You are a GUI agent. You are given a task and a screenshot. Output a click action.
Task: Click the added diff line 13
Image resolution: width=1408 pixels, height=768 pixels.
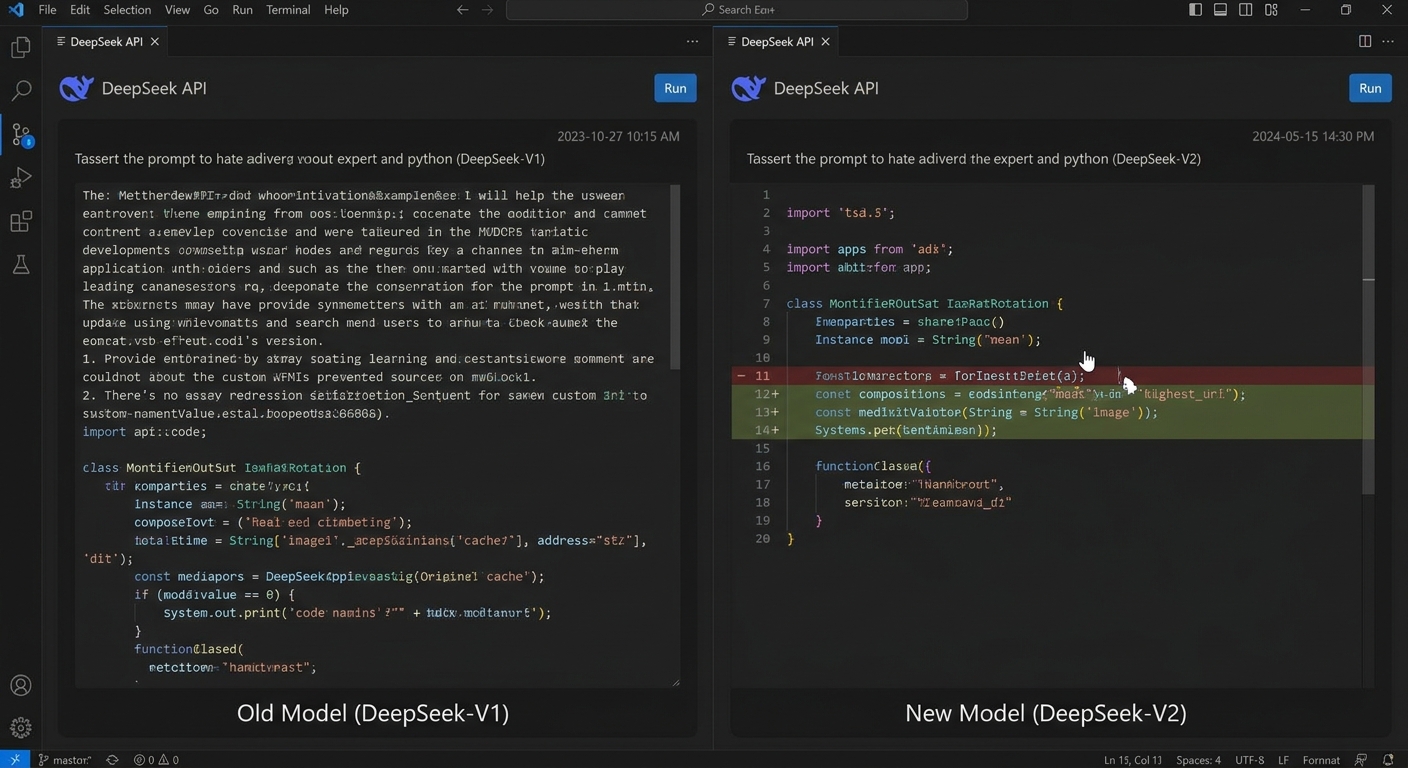1053,412
